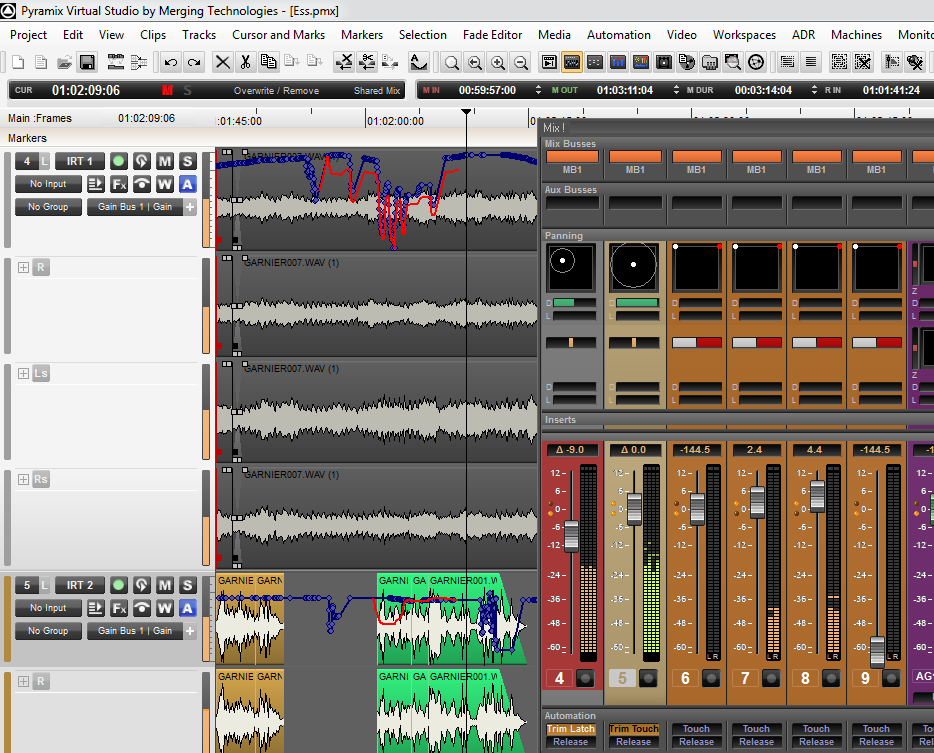Click the CUR timecode field 01:02:09:06
This screenshot has height=753, width=934.
click(x=86, y=90)
